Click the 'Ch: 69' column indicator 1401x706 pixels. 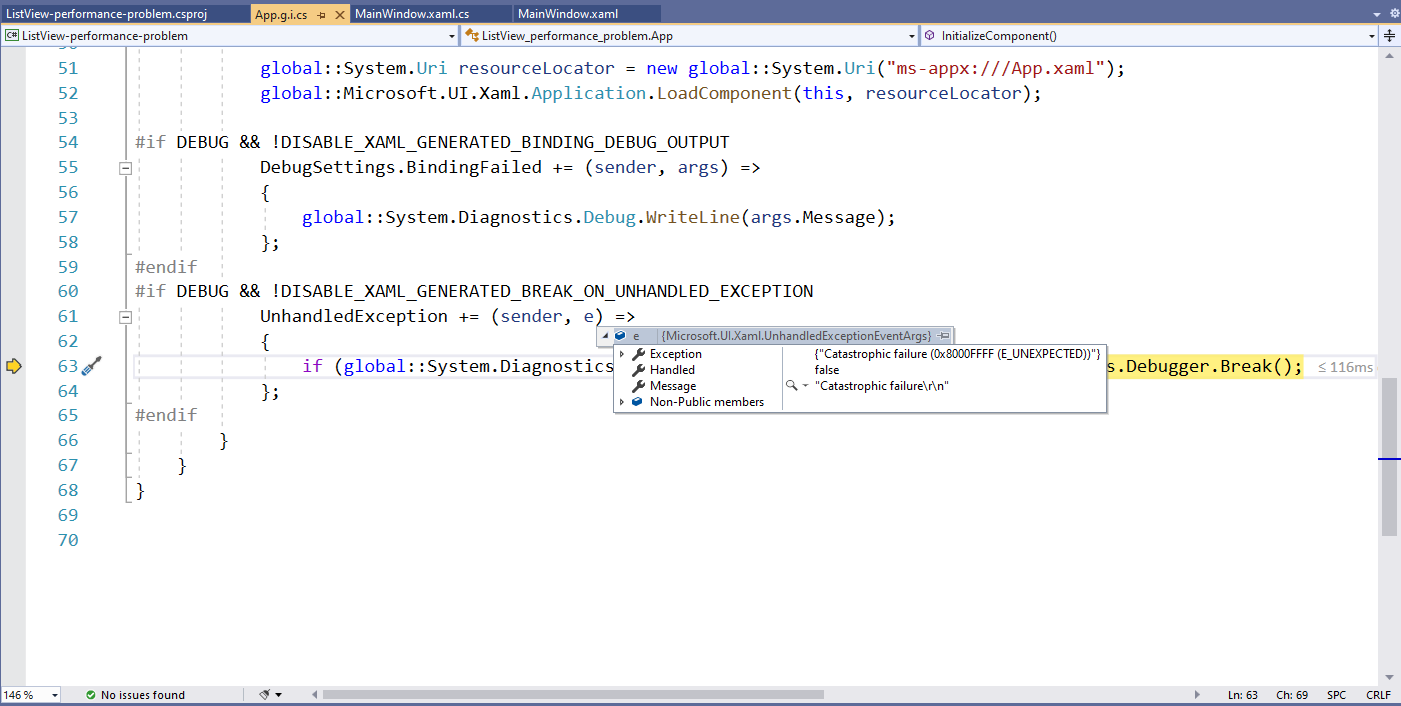tap(1292, 695)
